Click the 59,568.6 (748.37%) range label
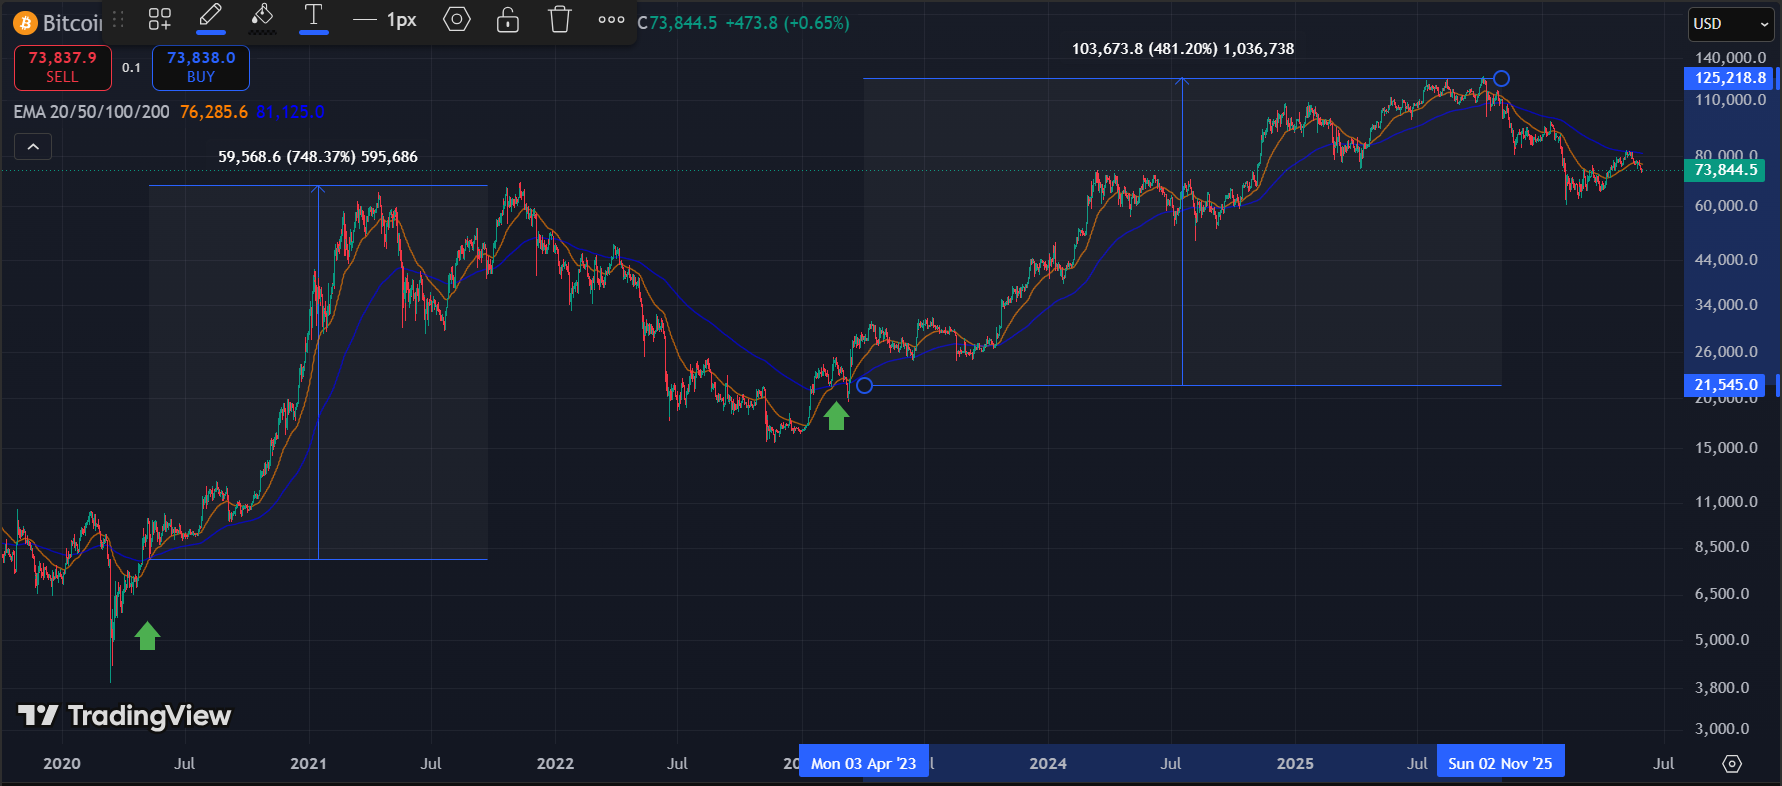Viewport: 1782px width, 786px height. click(318, 157)
